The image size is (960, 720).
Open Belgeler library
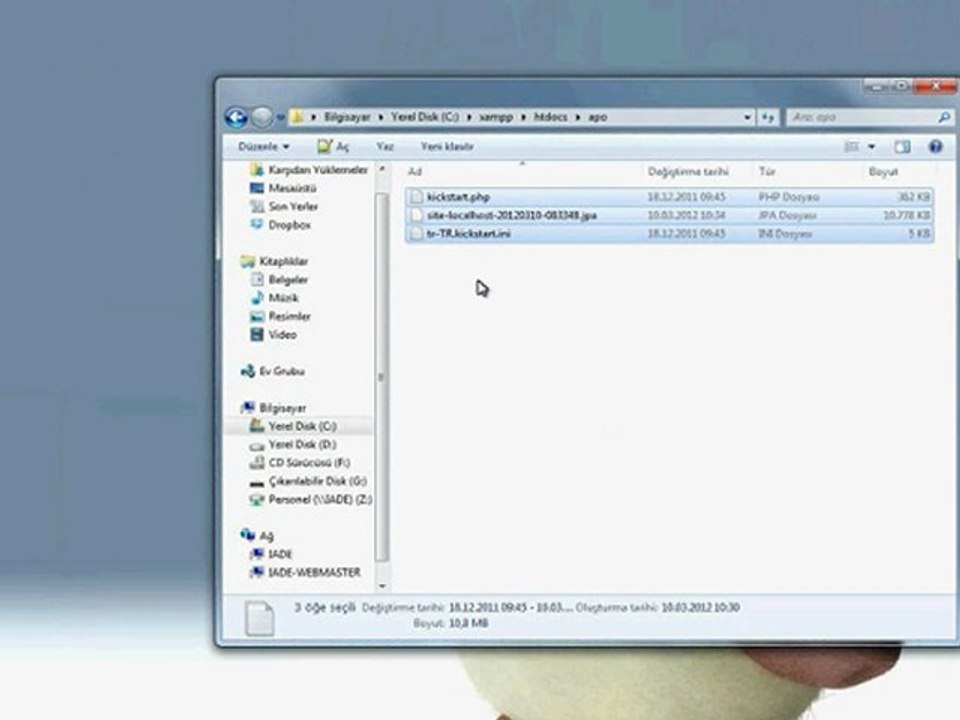[x=279, y=280]
